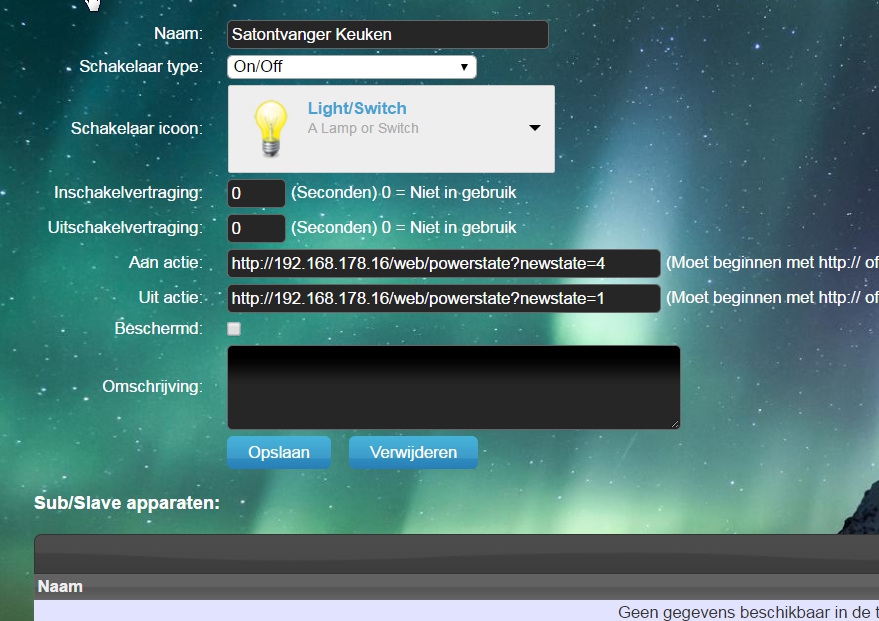Click inside the Omschrijving text area
This screenshot has width=879, height=621.
pyautogui.click(x=454, y=387)
